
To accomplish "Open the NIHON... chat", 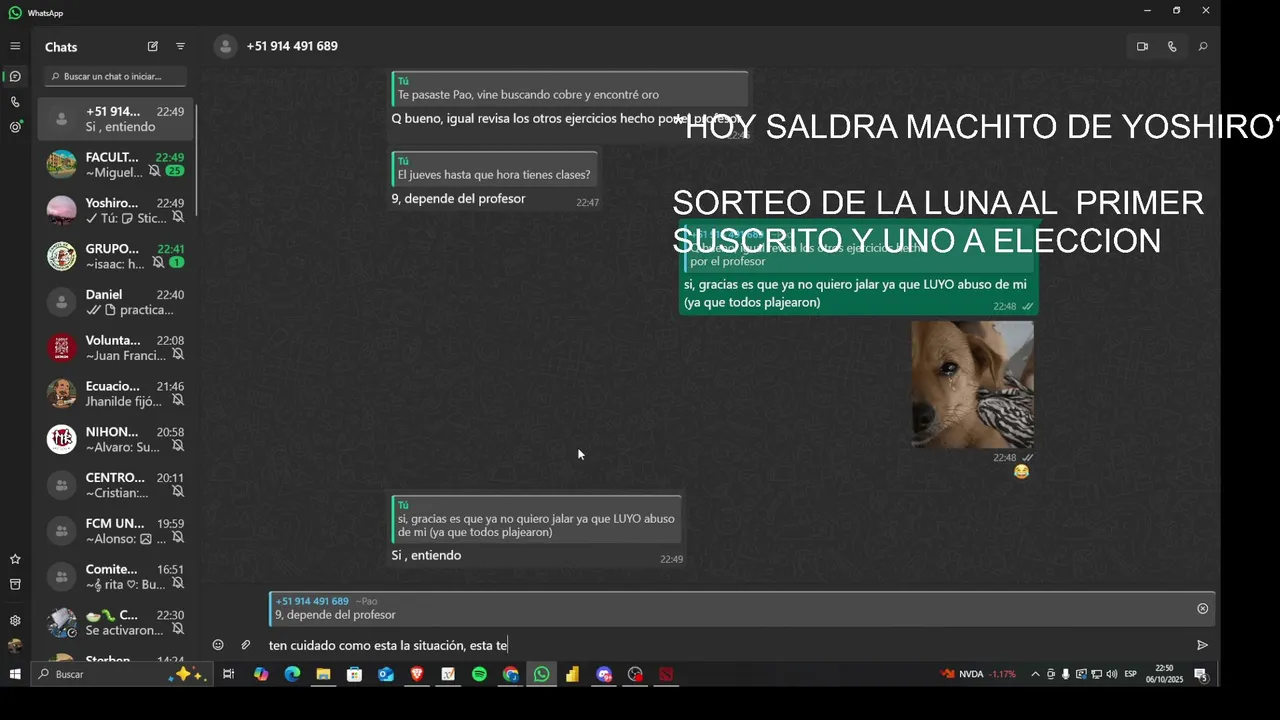I will click(117, 439).
